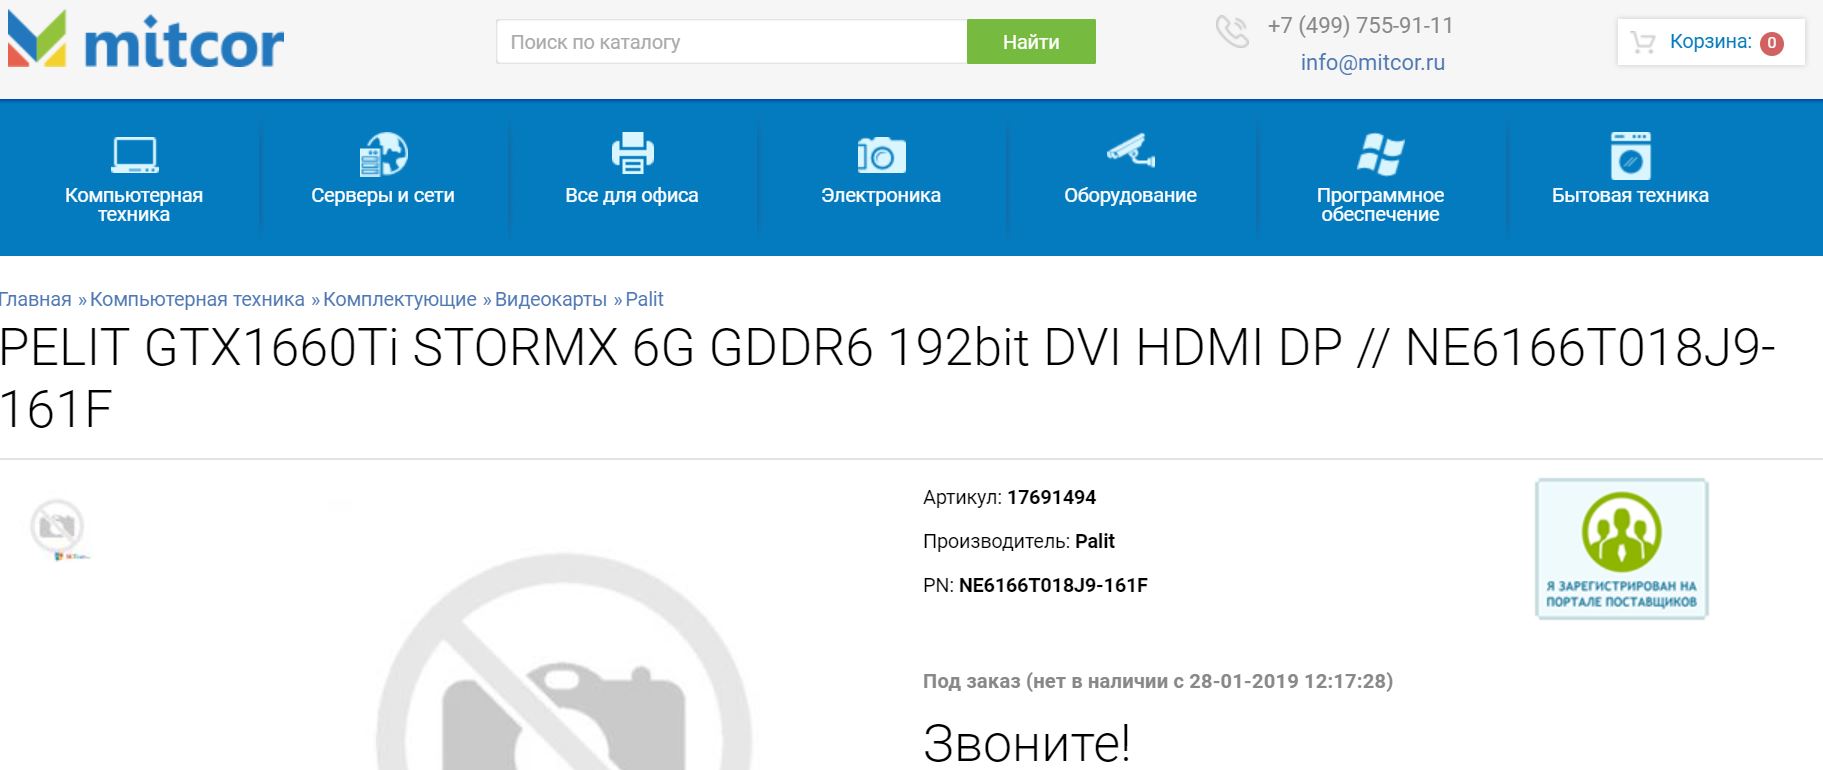
Task: Go to Главная breadcrumb
Action: click(x=35, y=299)
